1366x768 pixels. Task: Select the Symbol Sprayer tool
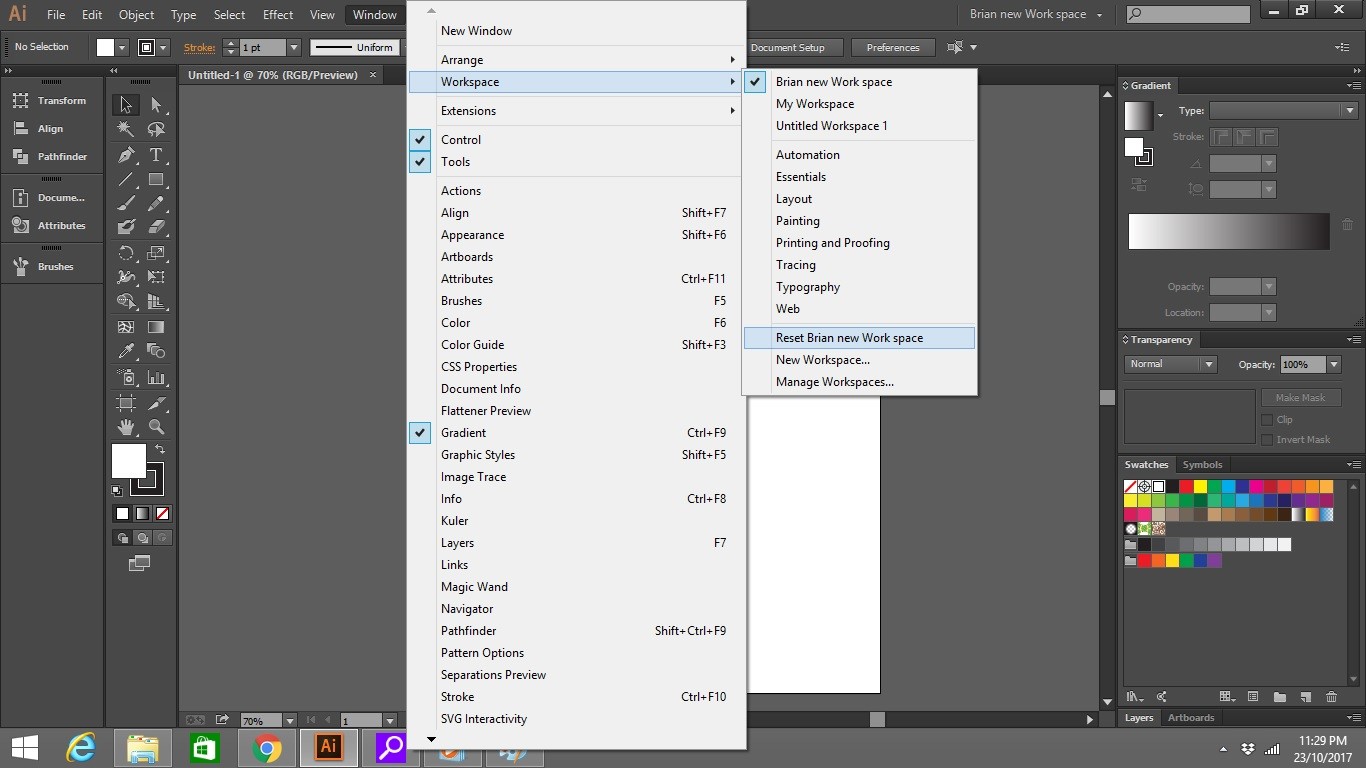click(x=126, y=377)
